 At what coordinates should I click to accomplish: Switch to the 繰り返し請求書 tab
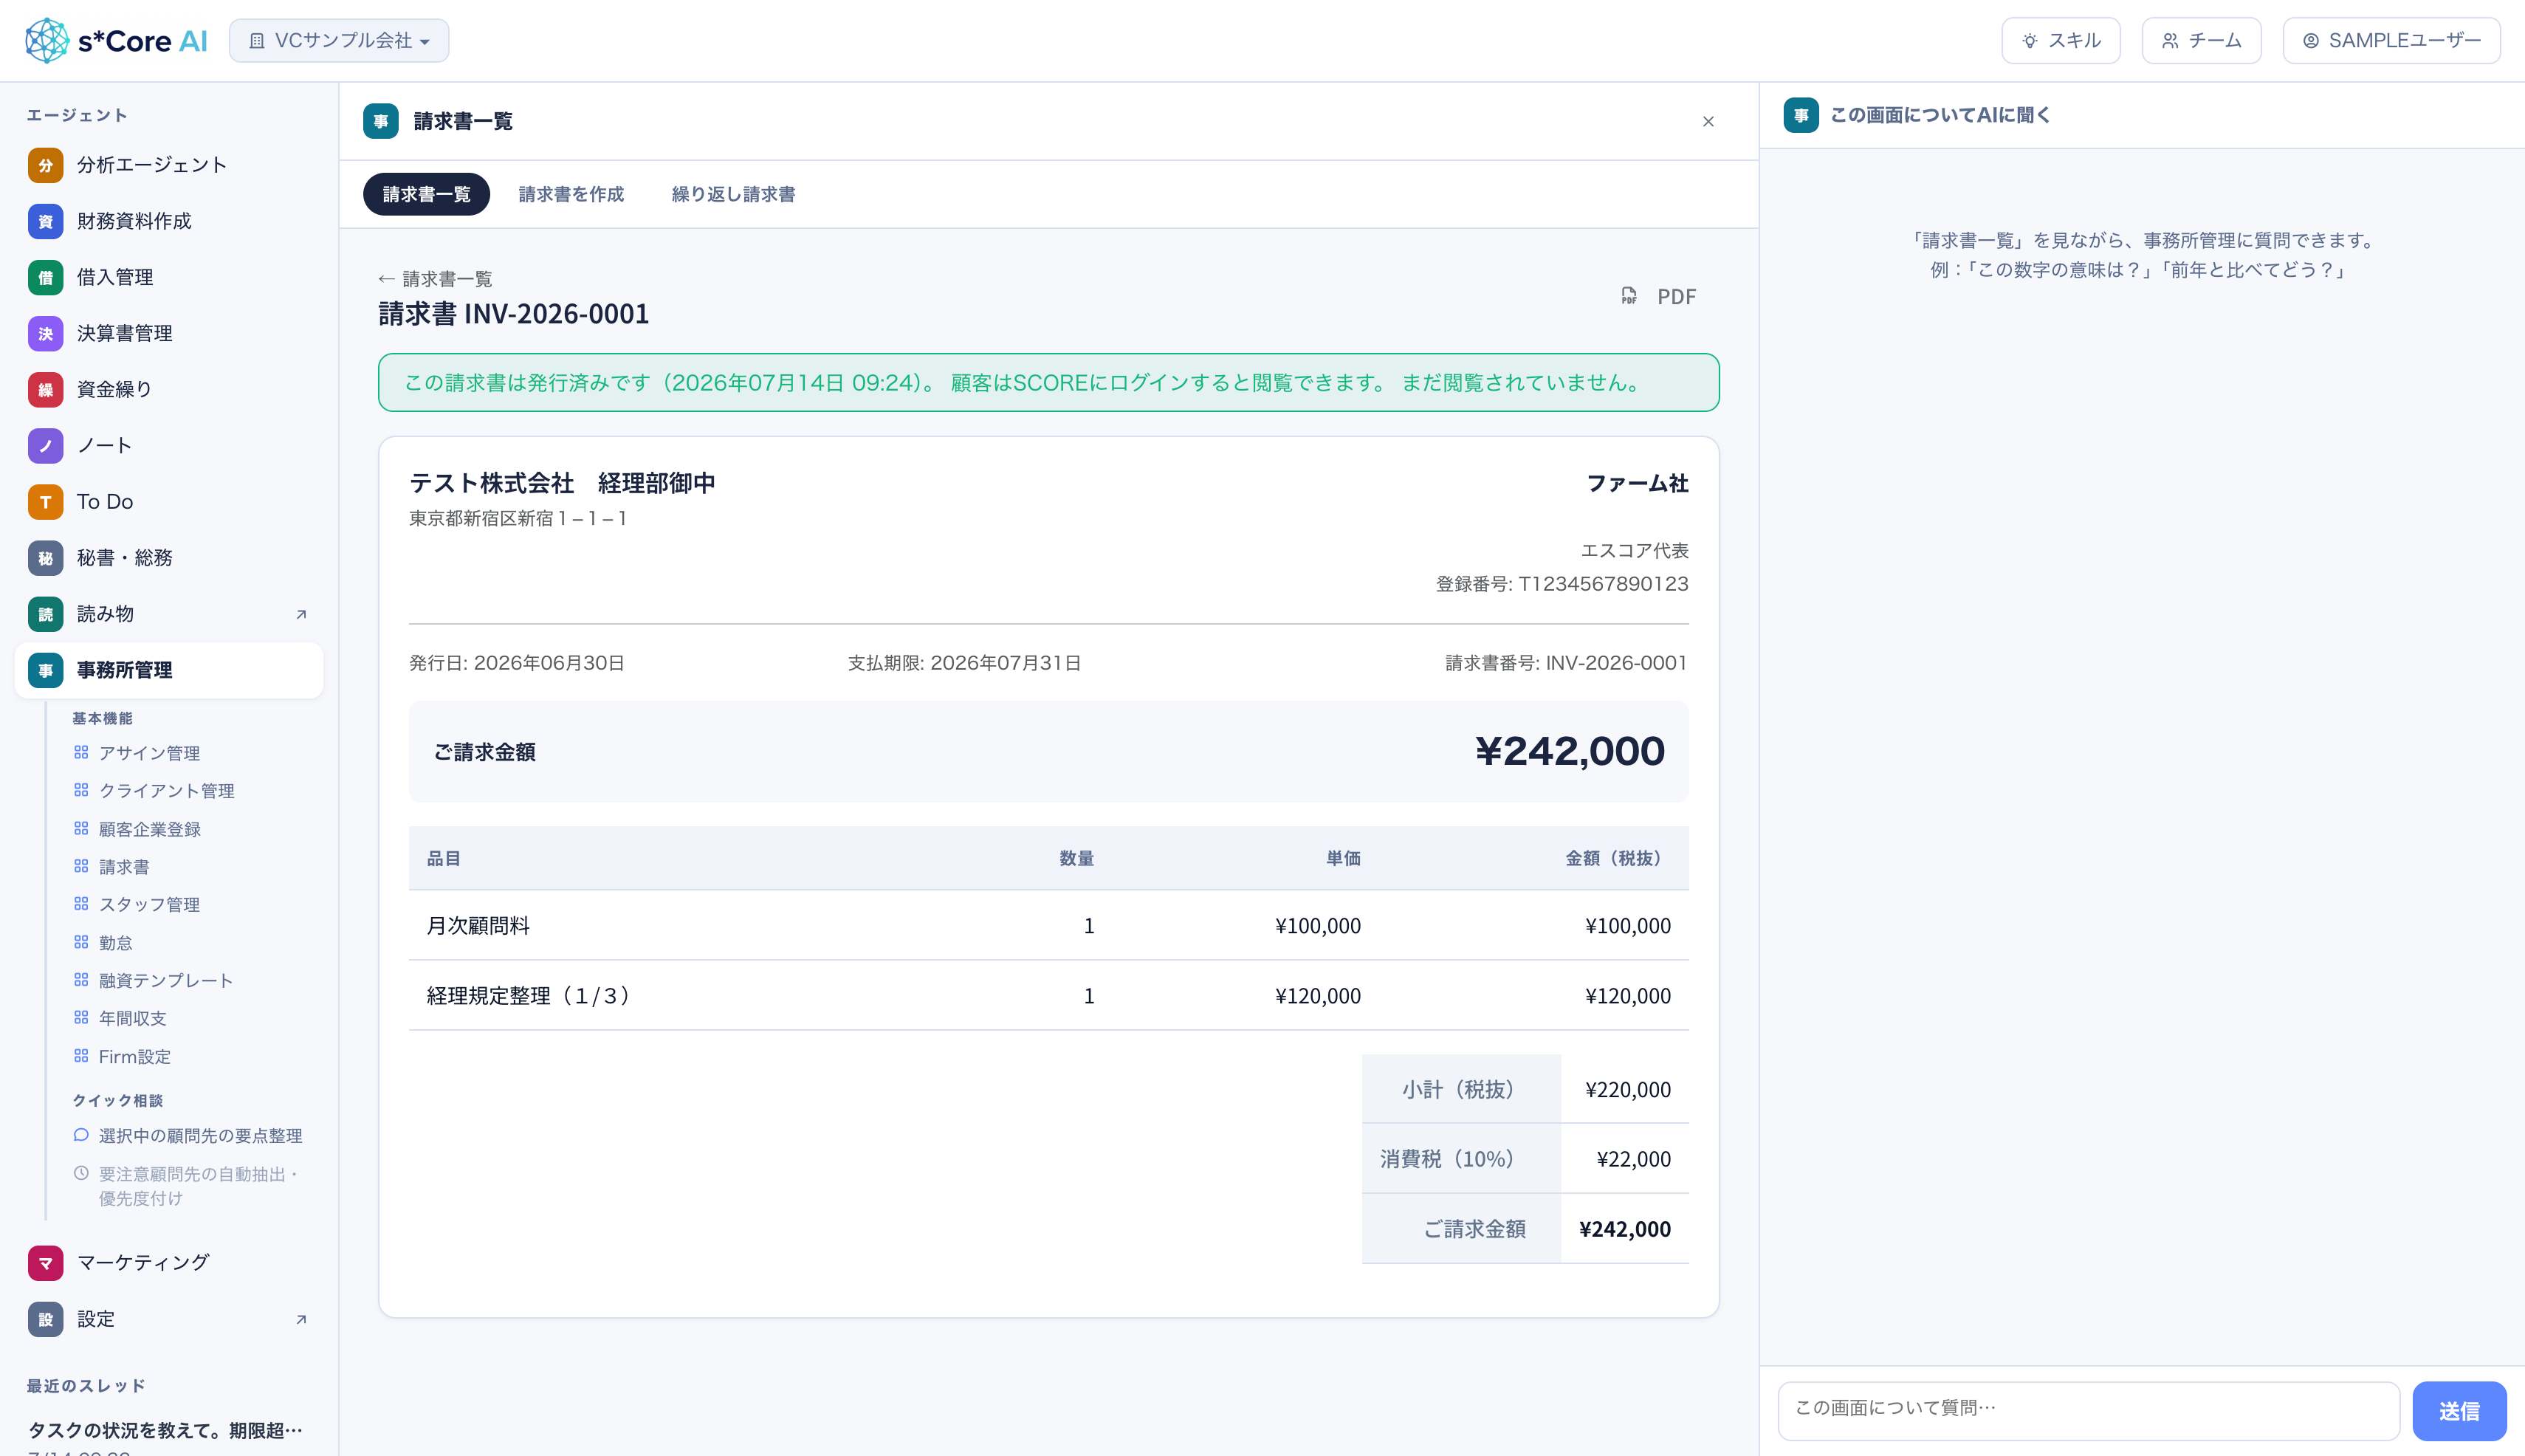click(733, 194)
